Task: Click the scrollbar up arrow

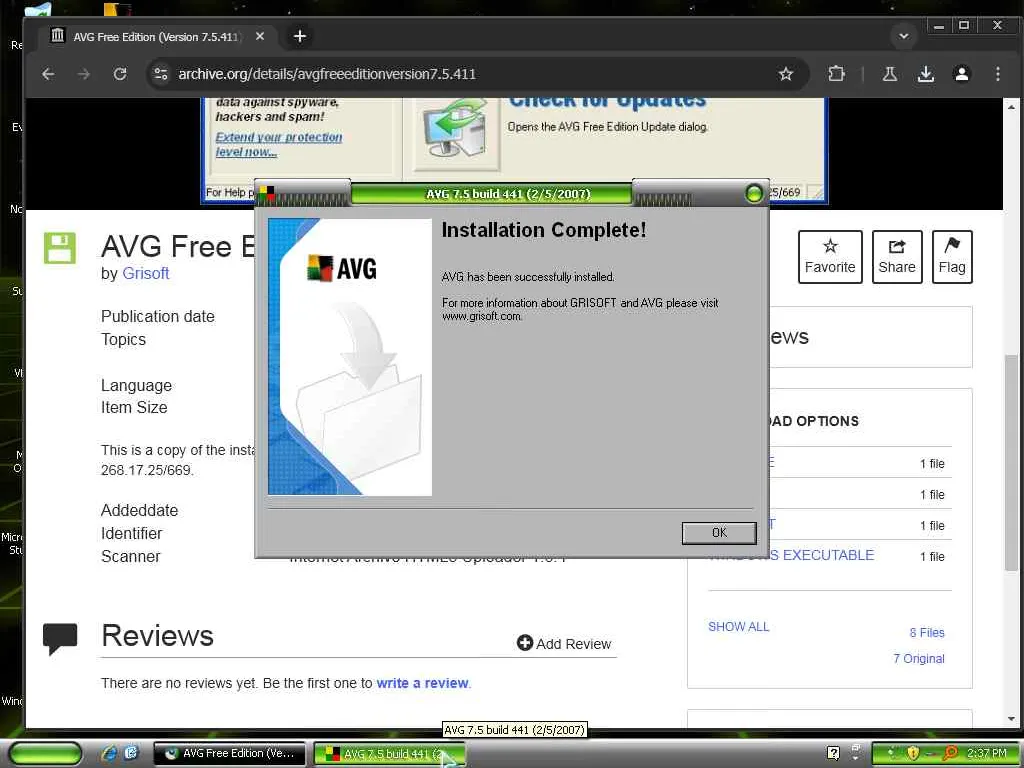Action: click(1011, 106)
